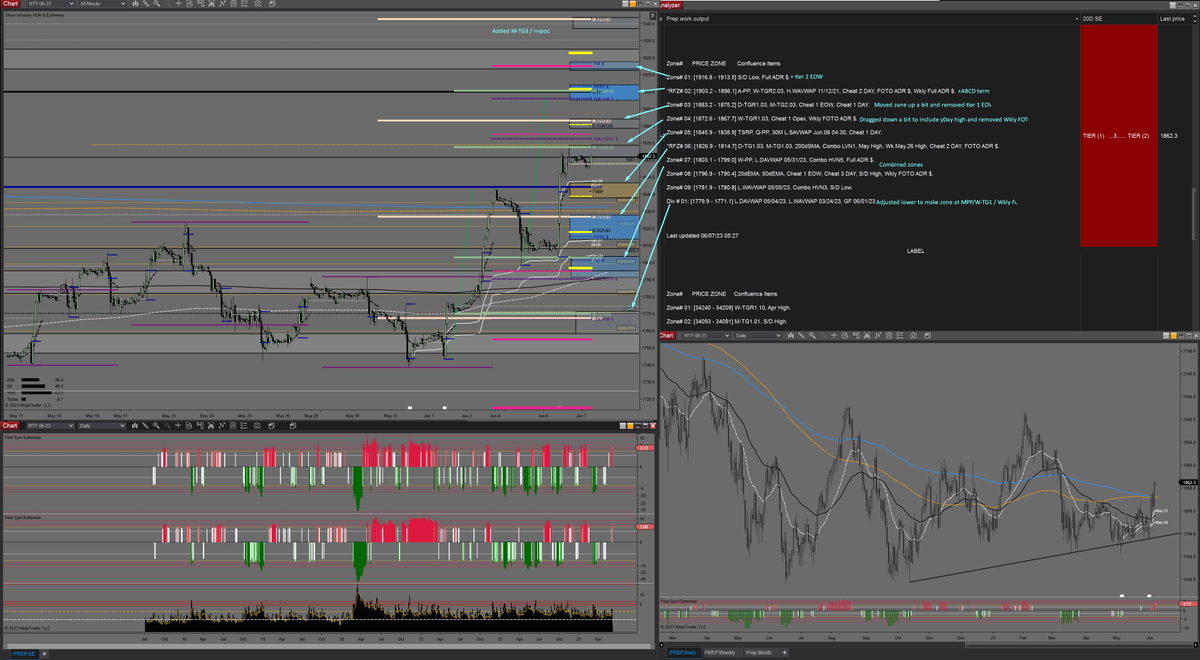The height and width of the screenshot is (660, 1200).
Task: Click camera icon in bottom-left Daily chart toolbar
Action: [x=258, y=426]
